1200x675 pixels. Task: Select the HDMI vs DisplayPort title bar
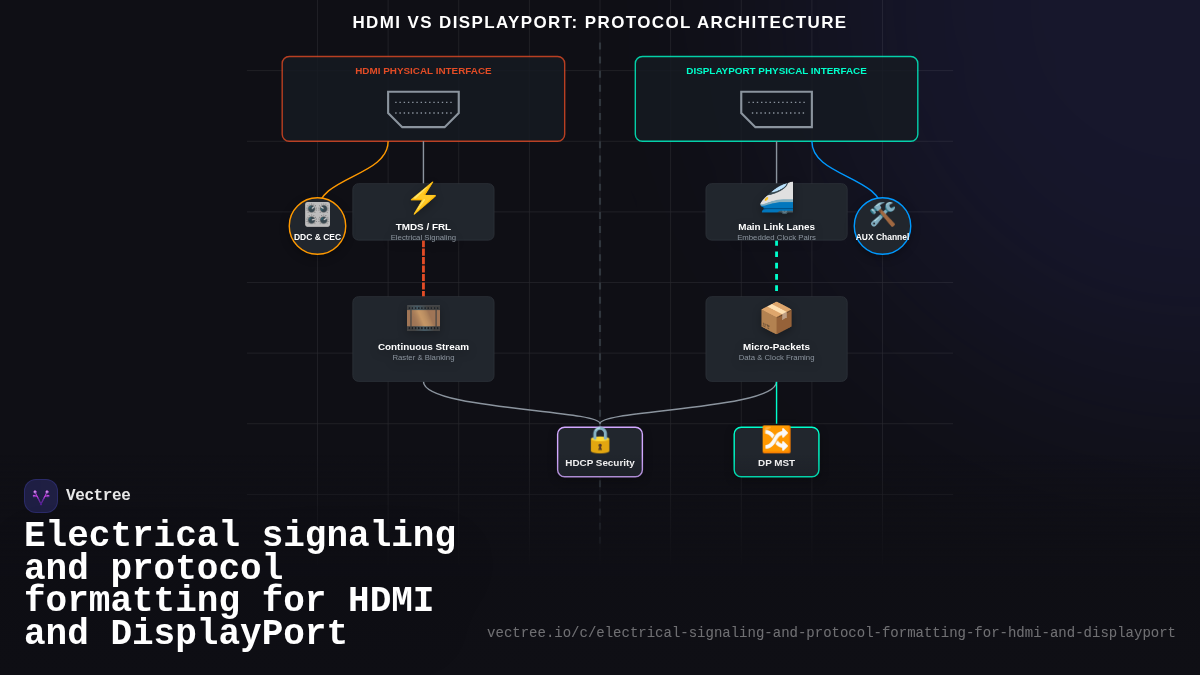tap(599, 22)
